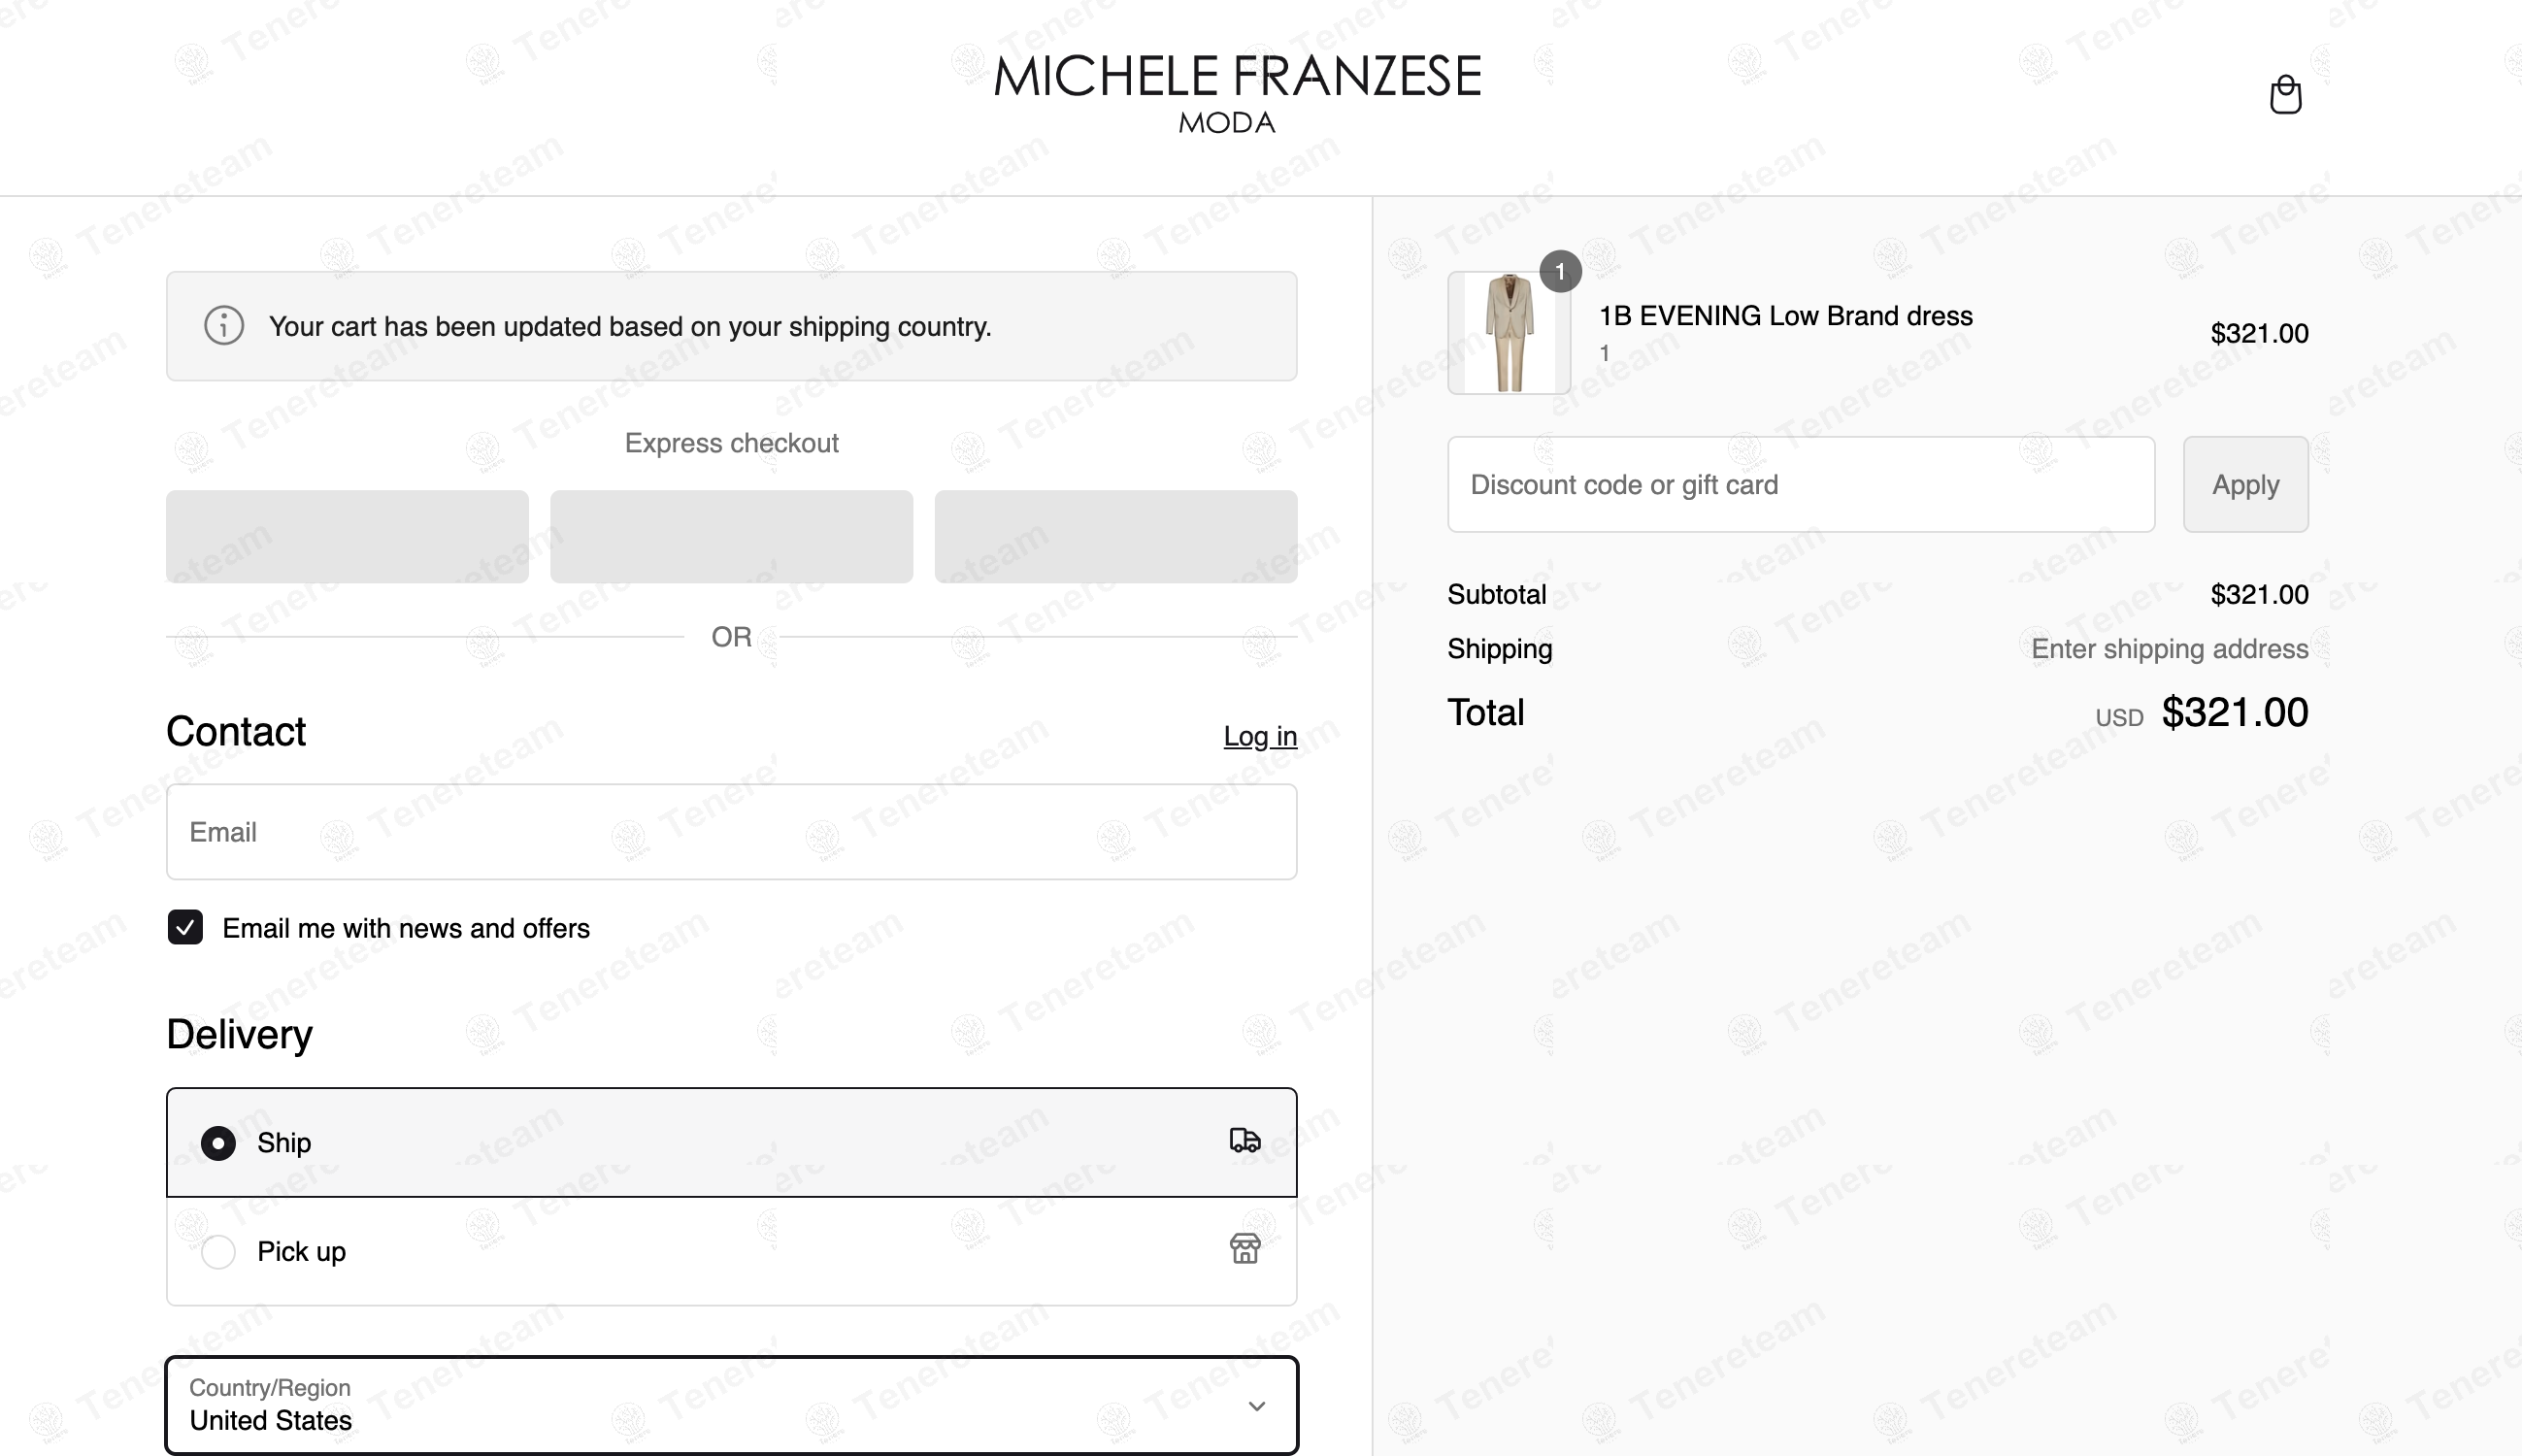Click the first express checkout button
Screen dimensions: 2522x1456
[347, 536]
